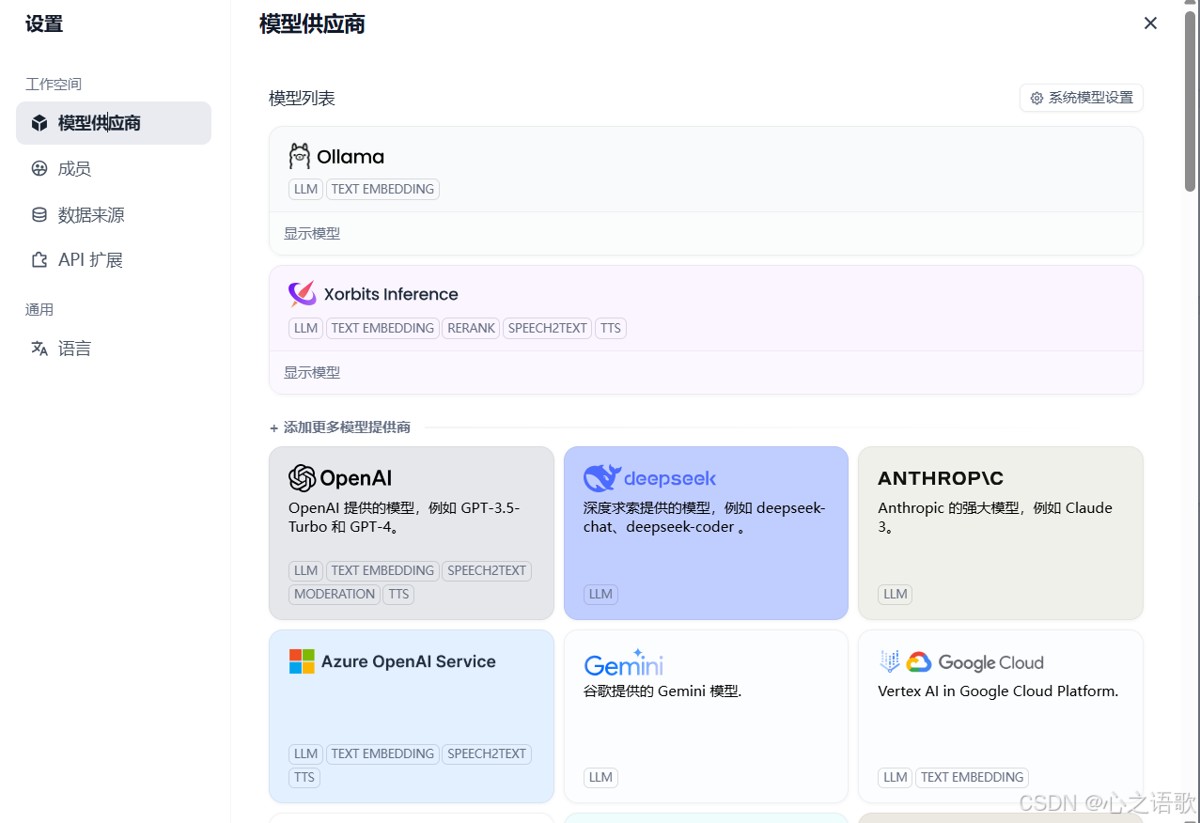Click the Xorbits Inference logo icon

[x=302, y=294]
